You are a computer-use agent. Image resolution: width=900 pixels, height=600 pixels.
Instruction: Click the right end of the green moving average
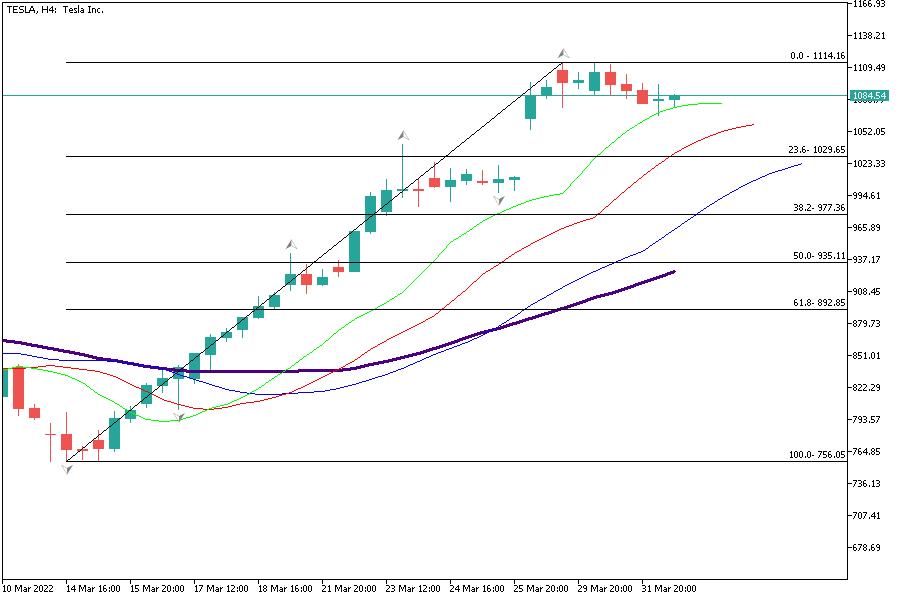pyautogui.click(x=718, y=103)
